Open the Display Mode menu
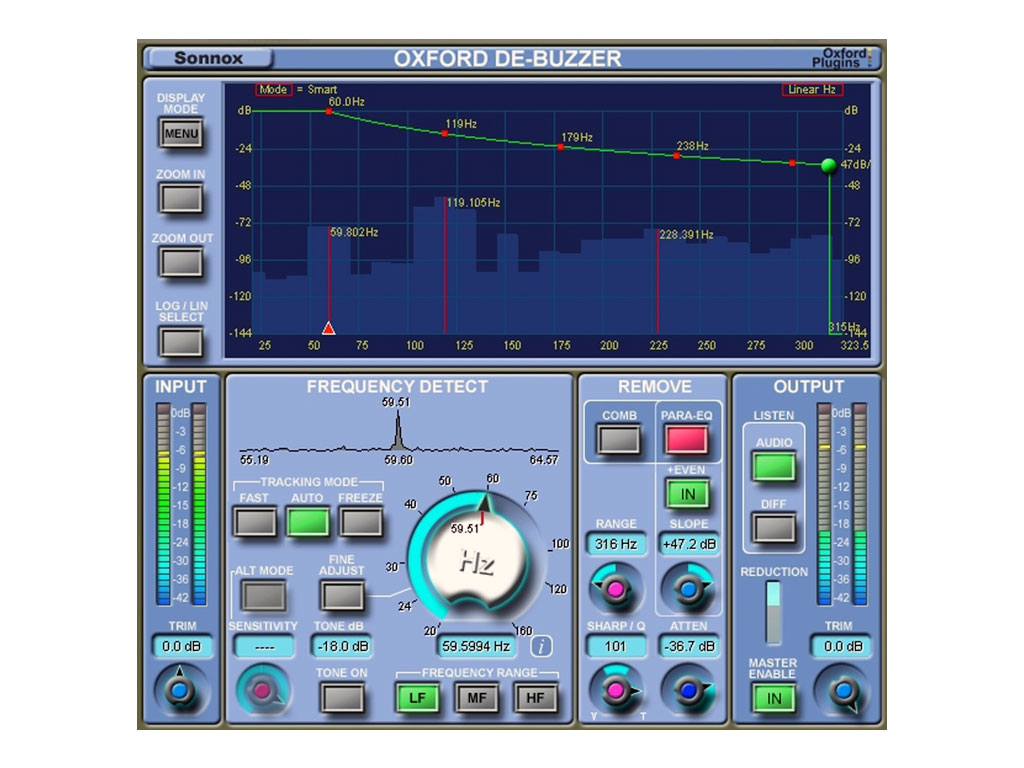This screenshot has height=768, width=1024. pos(181,134)
